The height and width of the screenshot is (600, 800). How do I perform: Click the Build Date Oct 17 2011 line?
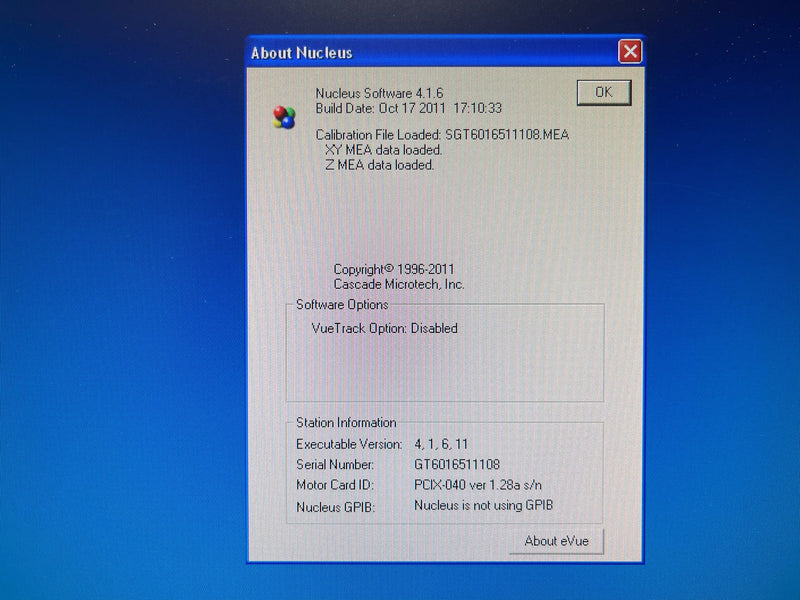(x=408, y=108)
